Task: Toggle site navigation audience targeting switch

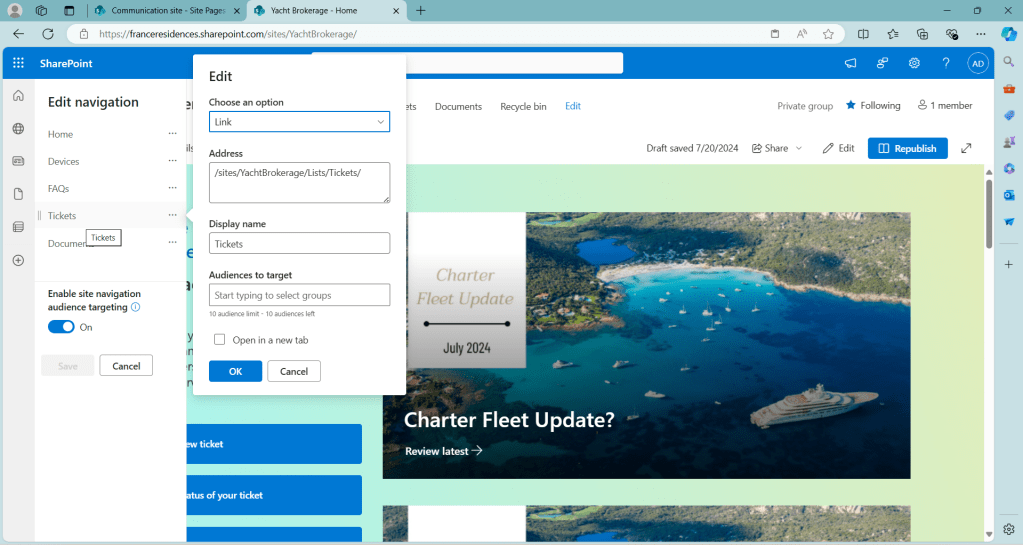Action: (x=61, y=327)
